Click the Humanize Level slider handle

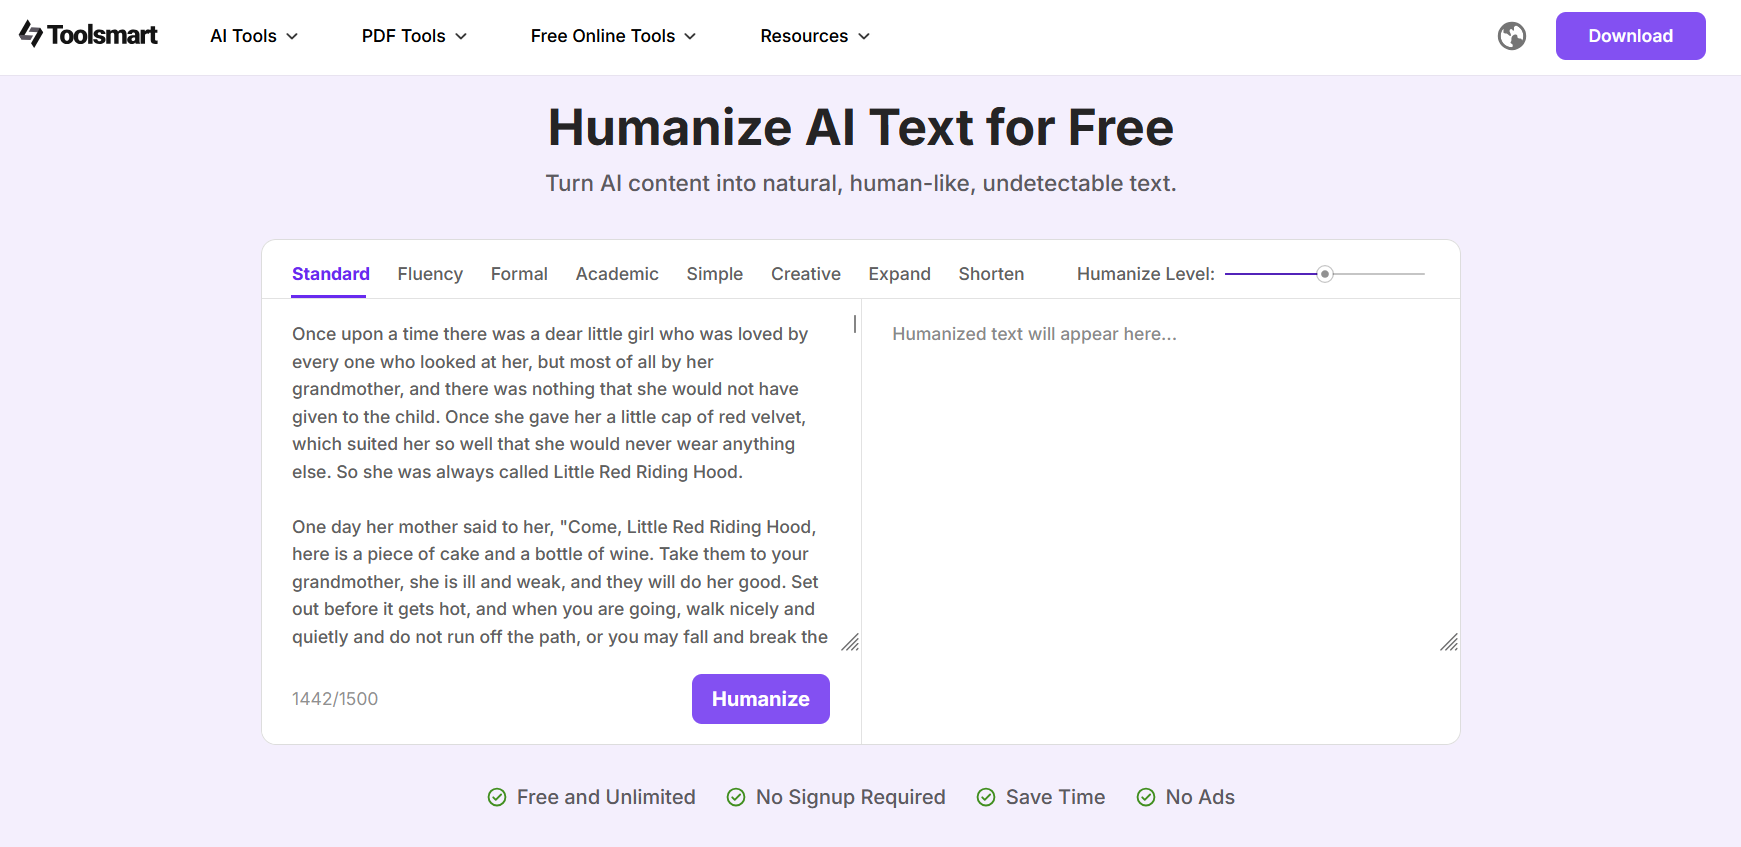(x=1325, y=274)
